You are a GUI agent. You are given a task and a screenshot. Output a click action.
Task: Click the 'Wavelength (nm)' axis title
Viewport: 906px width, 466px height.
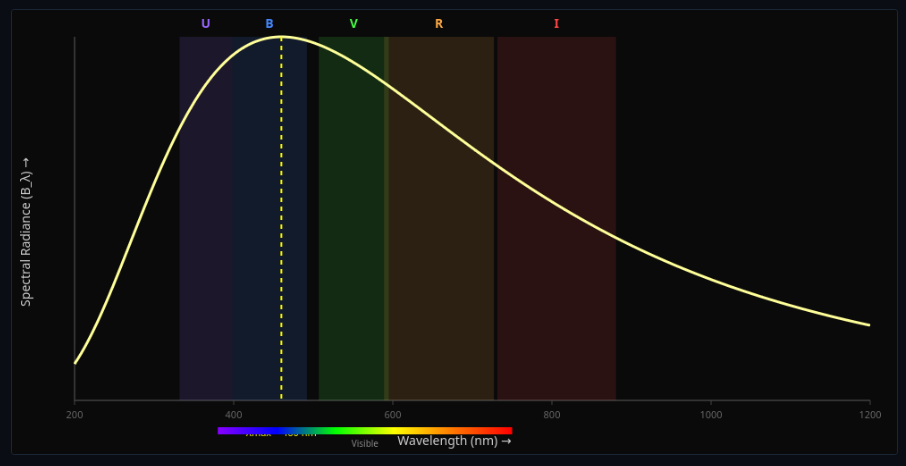[x=454, y=440]
